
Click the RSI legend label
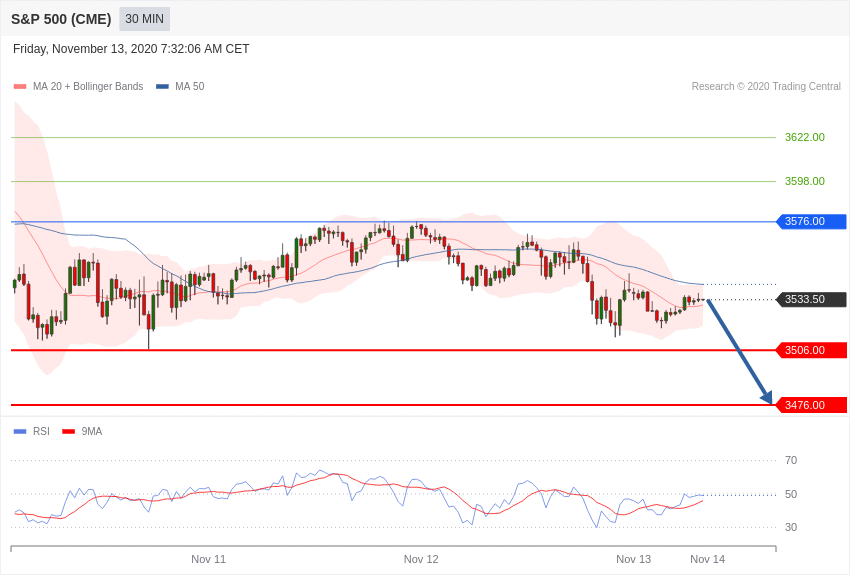pyautogui.click(x=41, y=431)
